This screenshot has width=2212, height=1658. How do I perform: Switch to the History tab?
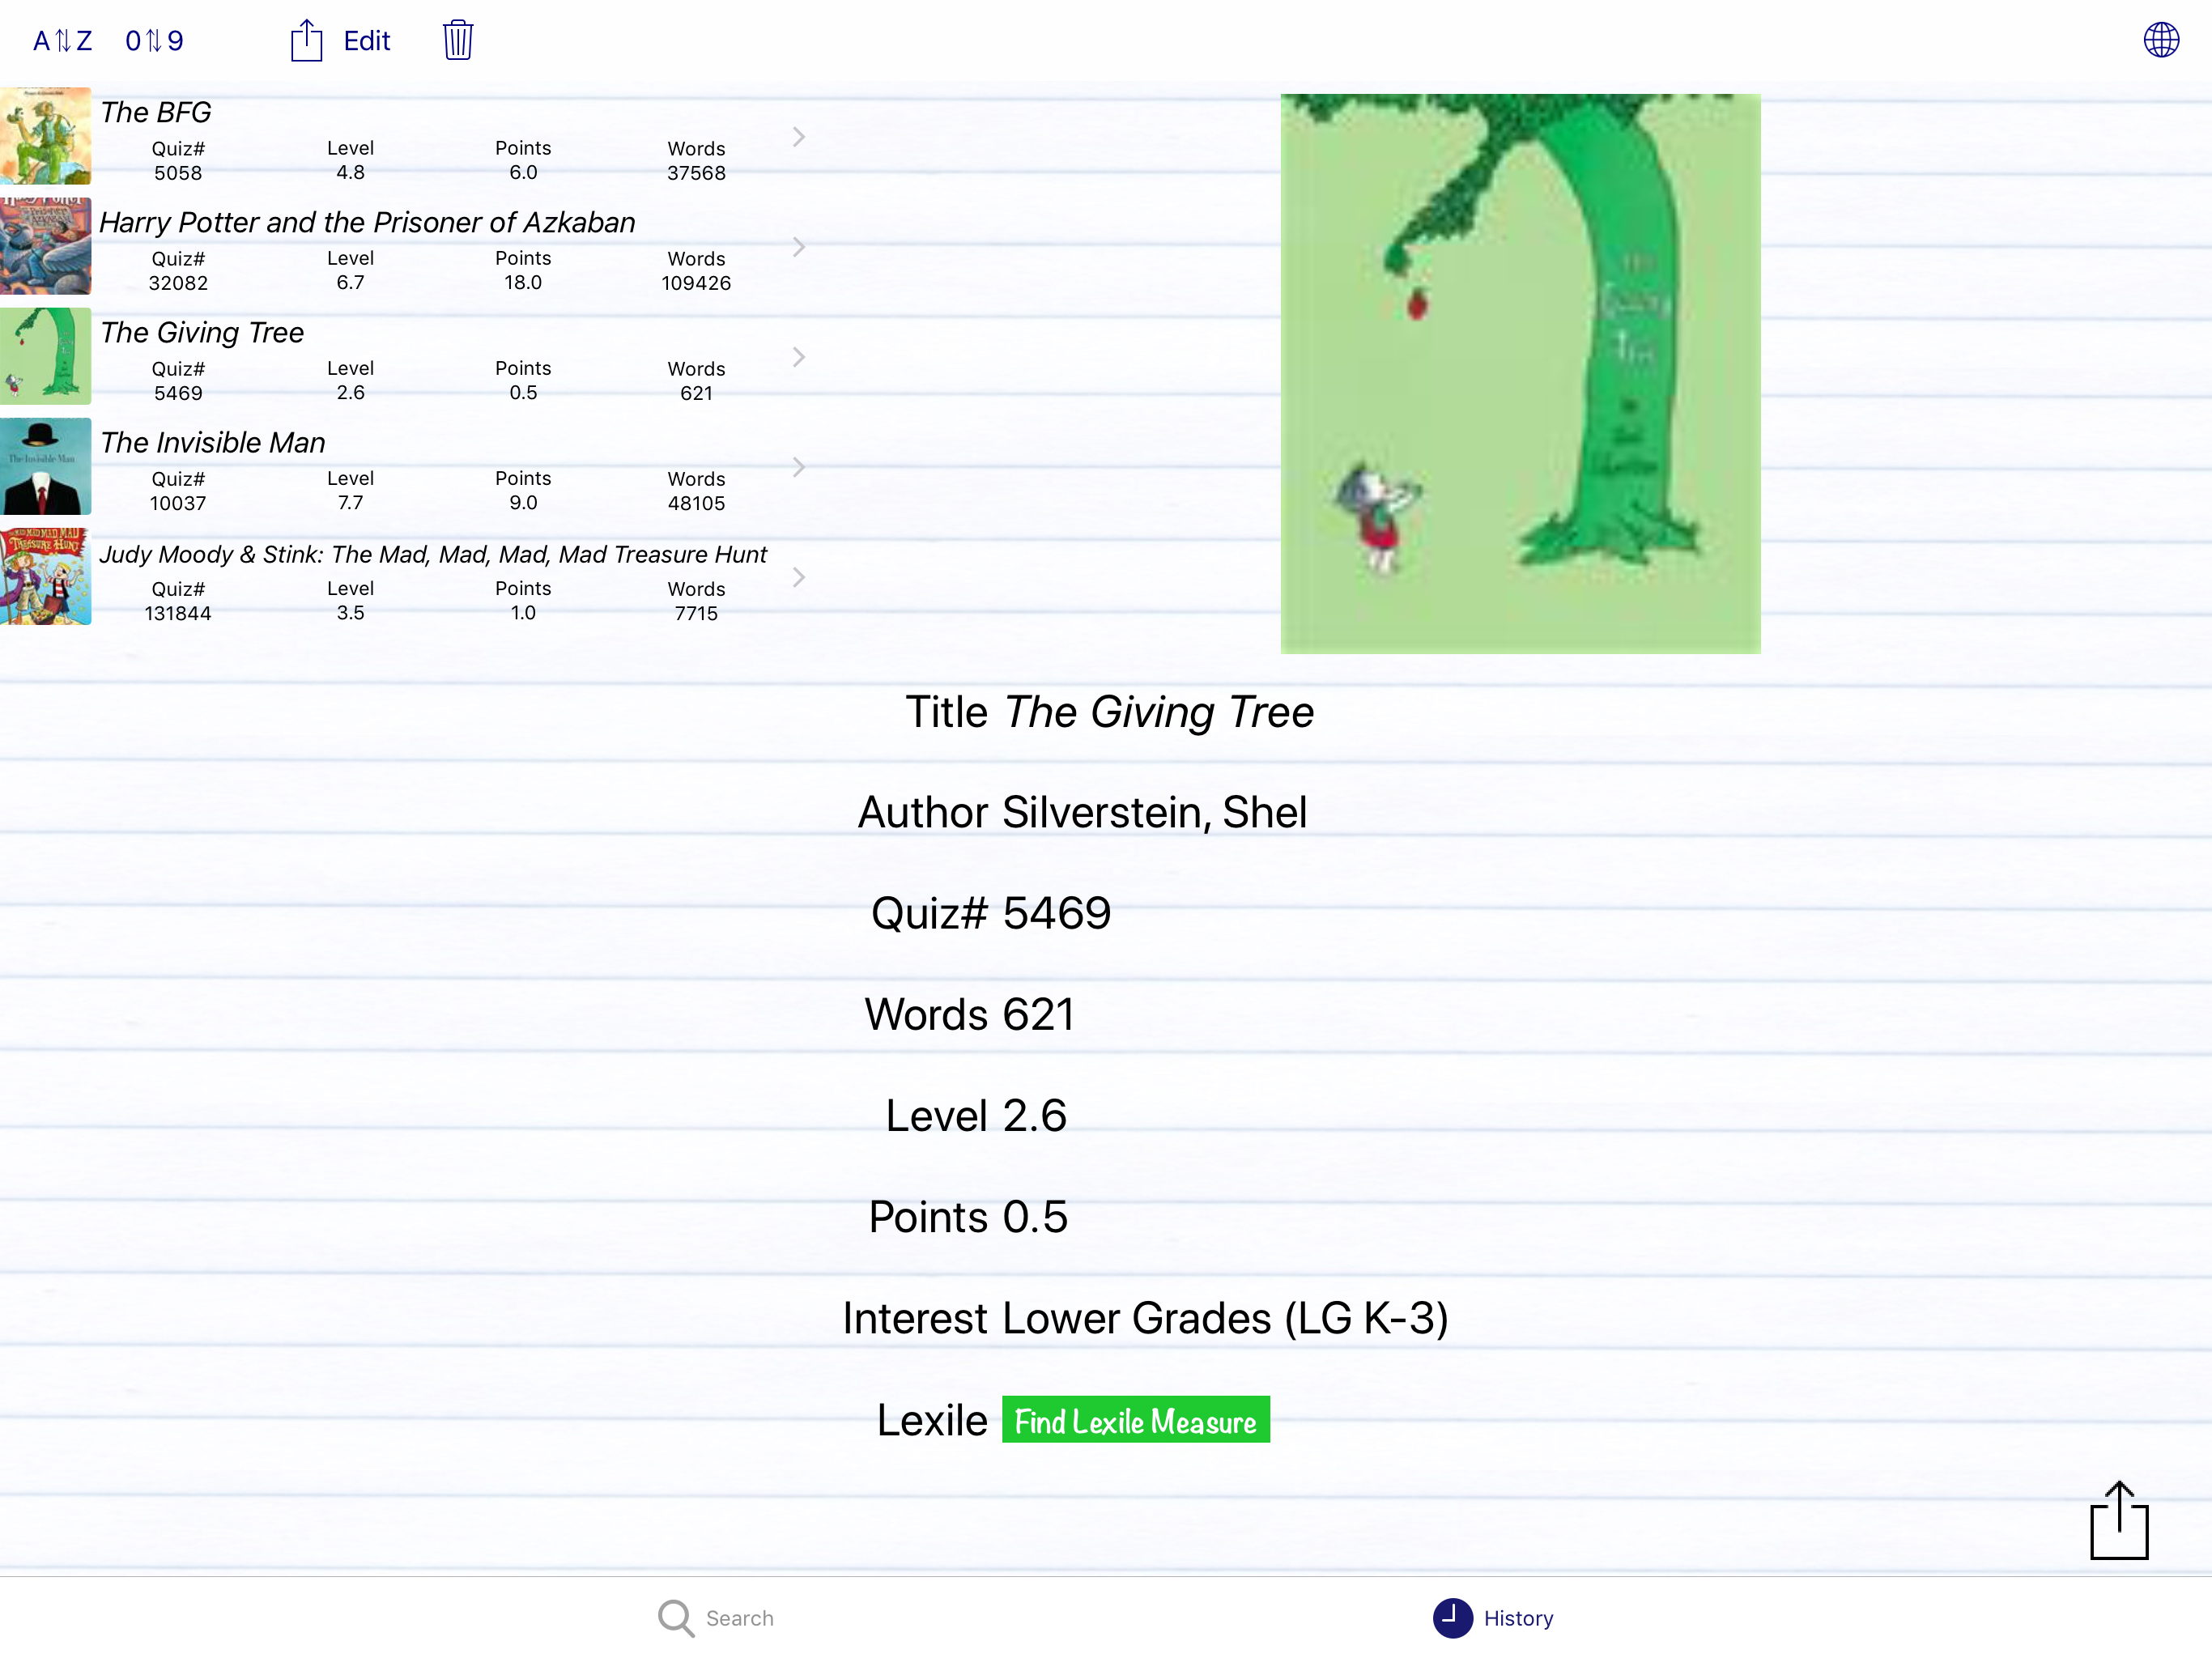(x=1517, y=1618)
